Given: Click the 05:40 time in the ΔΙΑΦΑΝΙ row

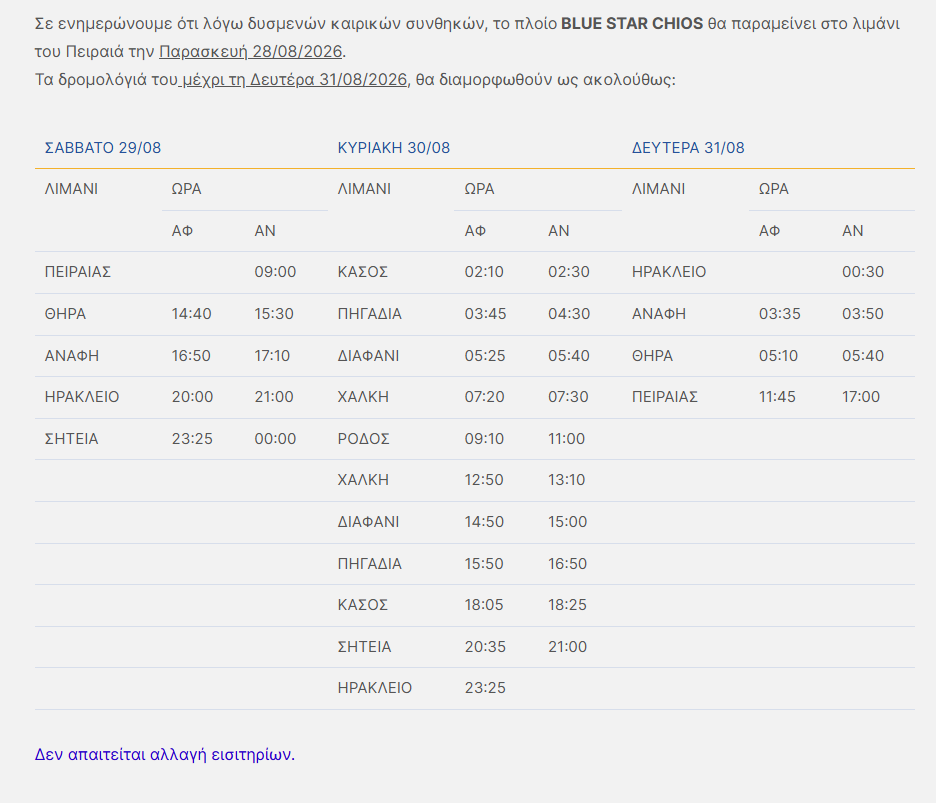Looking at the screenshot, I should tap(569, 356).
